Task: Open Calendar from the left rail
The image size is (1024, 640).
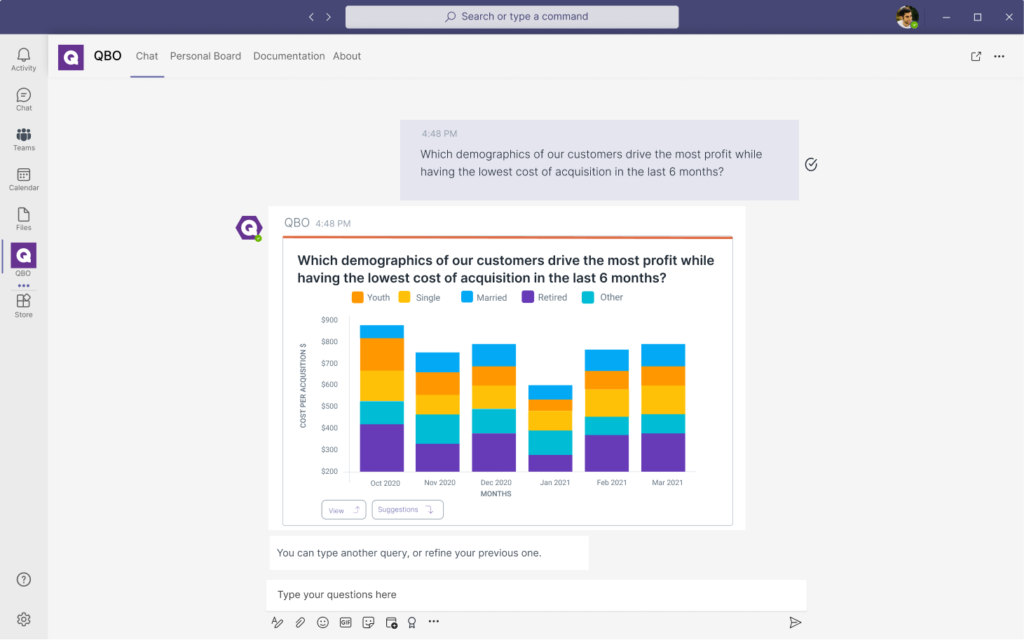Action: [23, 179]
